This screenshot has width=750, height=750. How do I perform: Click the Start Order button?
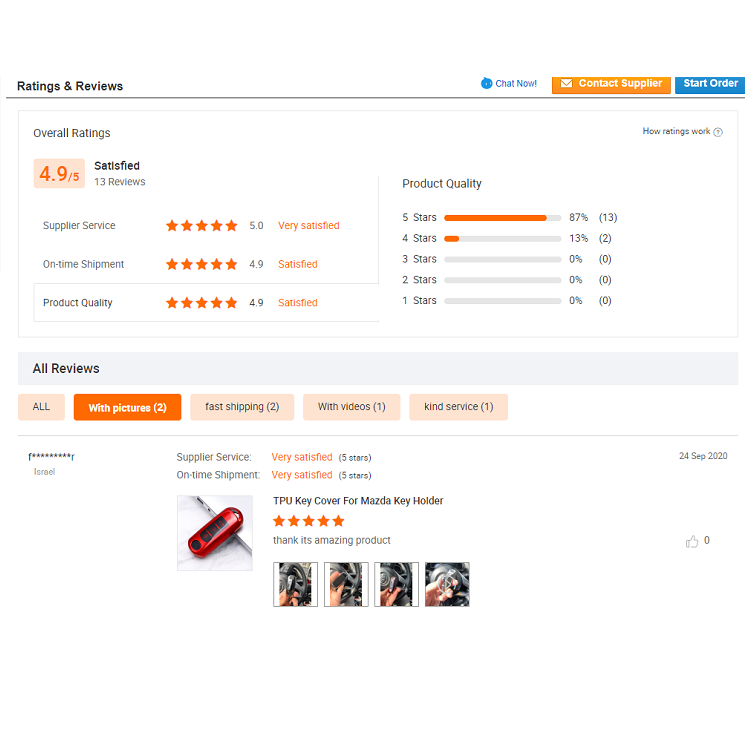pos(710,84)
